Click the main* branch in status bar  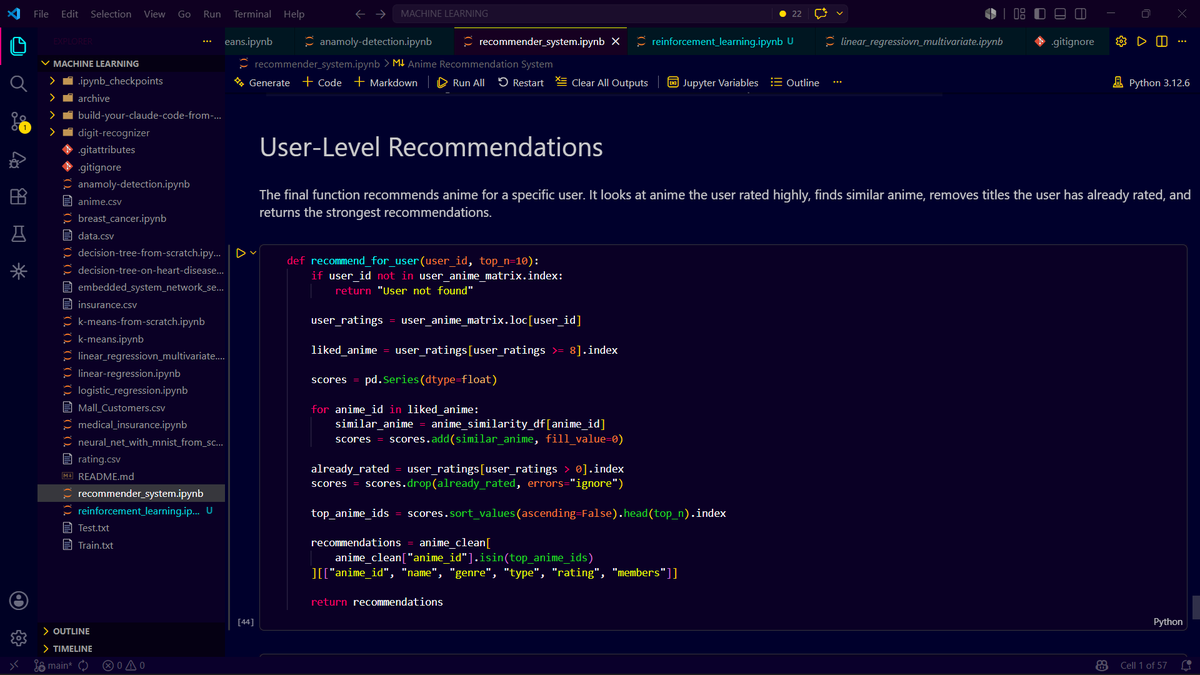tap(52, 665)
